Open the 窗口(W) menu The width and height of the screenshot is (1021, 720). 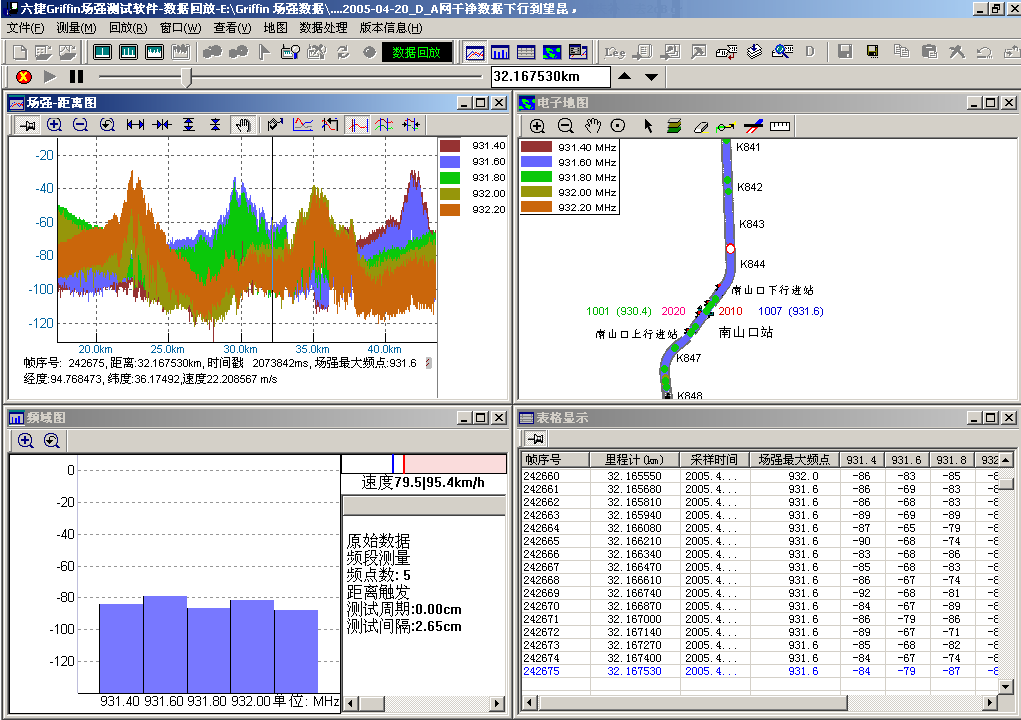180,28
